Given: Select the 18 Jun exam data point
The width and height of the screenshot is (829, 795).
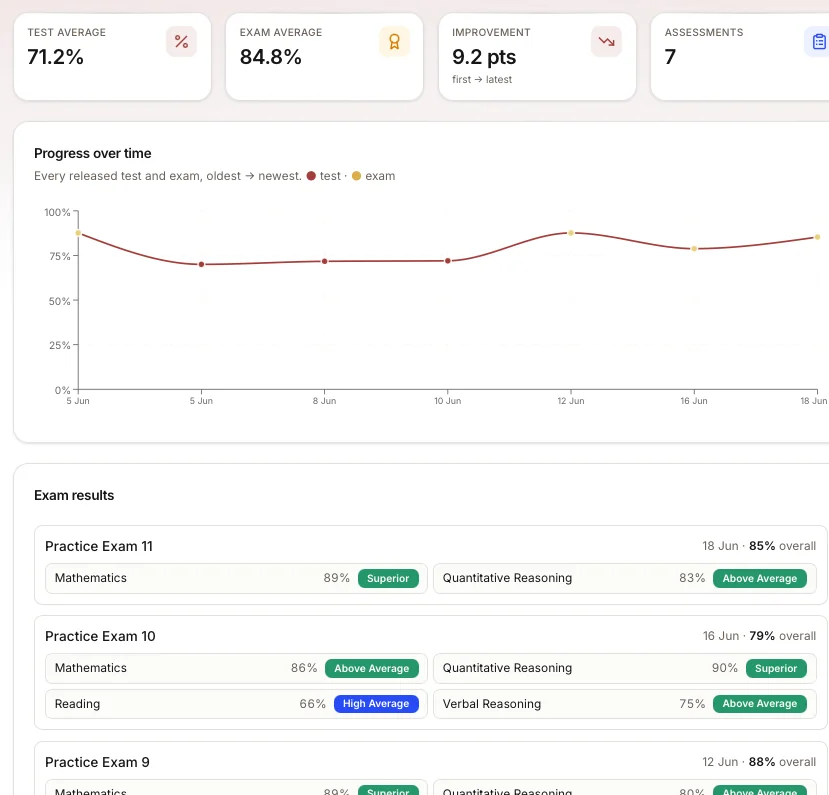Looking at the screenshot, I should tap(817, 237).
